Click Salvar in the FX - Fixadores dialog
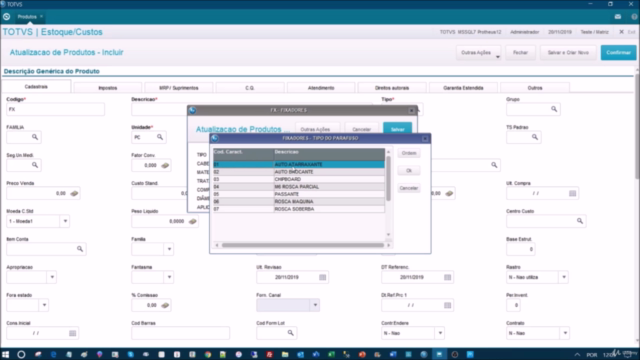 [398, 129]
